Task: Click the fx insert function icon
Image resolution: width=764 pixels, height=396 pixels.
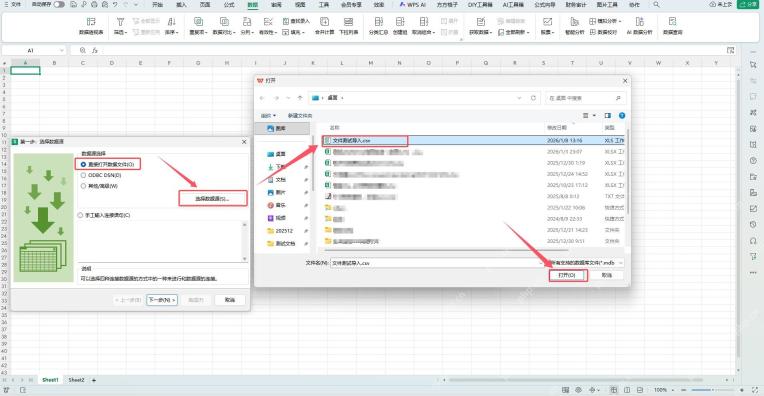Action: tap(95, 50)
